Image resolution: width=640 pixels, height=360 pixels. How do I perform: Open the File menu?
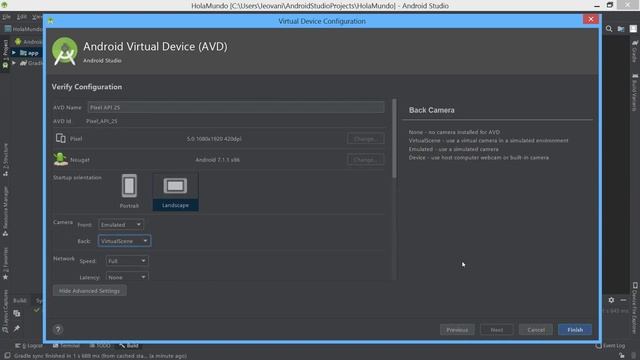point(6,17)
